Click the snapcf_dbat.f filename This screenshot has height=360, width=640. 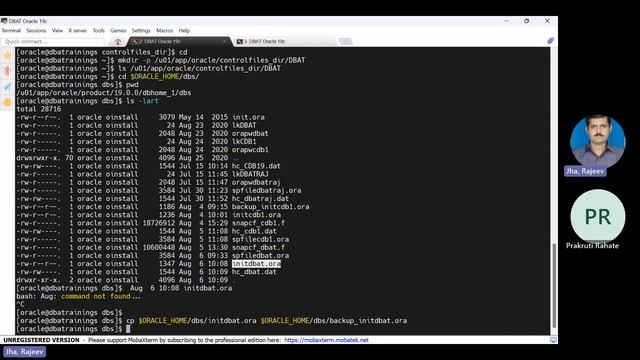258,247
